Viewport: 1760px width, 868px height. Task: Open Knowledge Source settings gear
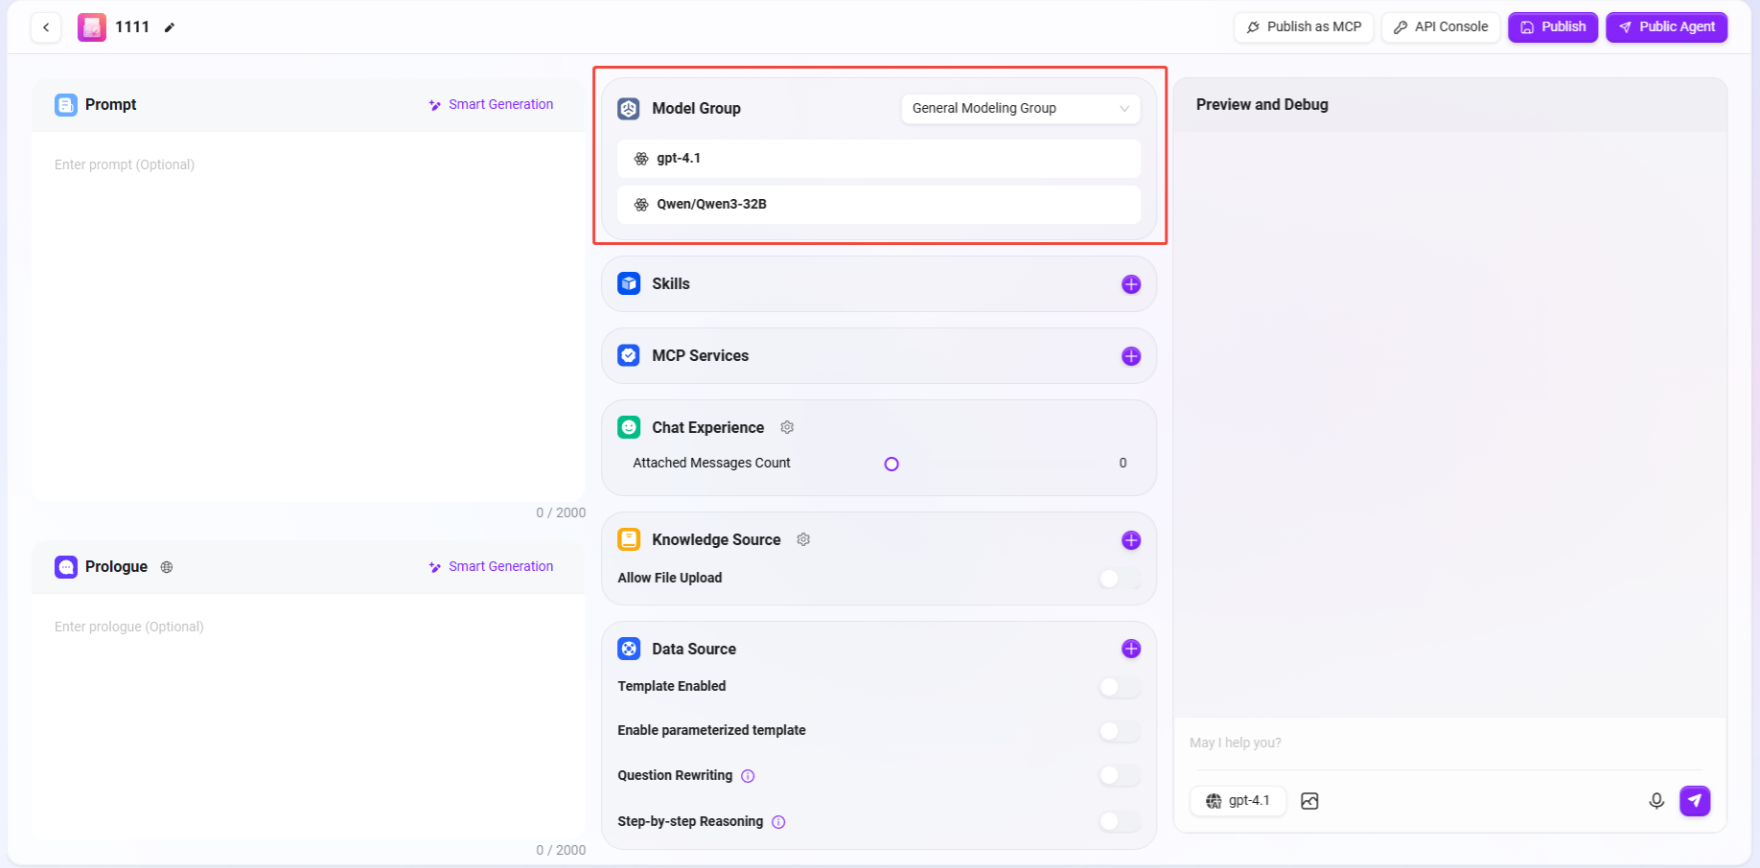tap(803, 539)
